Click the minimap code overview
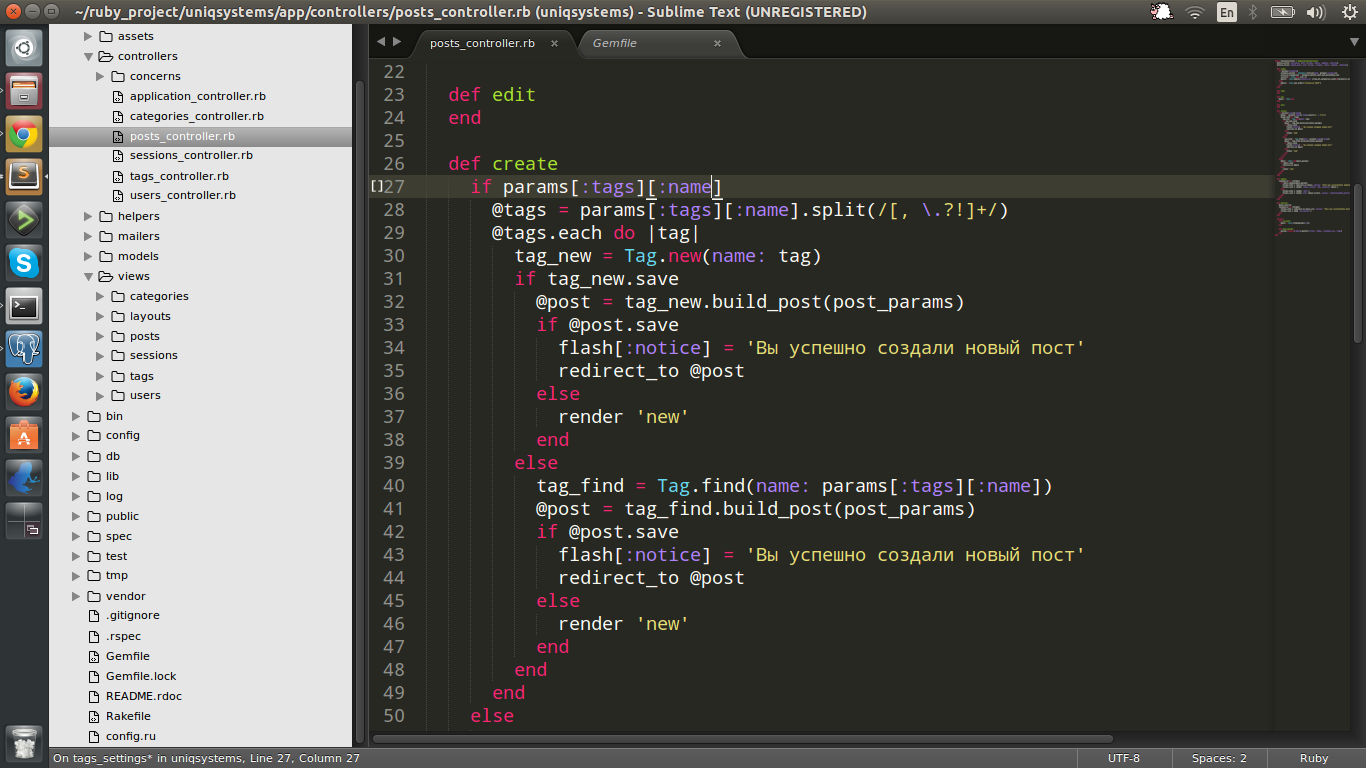This screenshot has width=1366, height=768. tap(1313, 150)
